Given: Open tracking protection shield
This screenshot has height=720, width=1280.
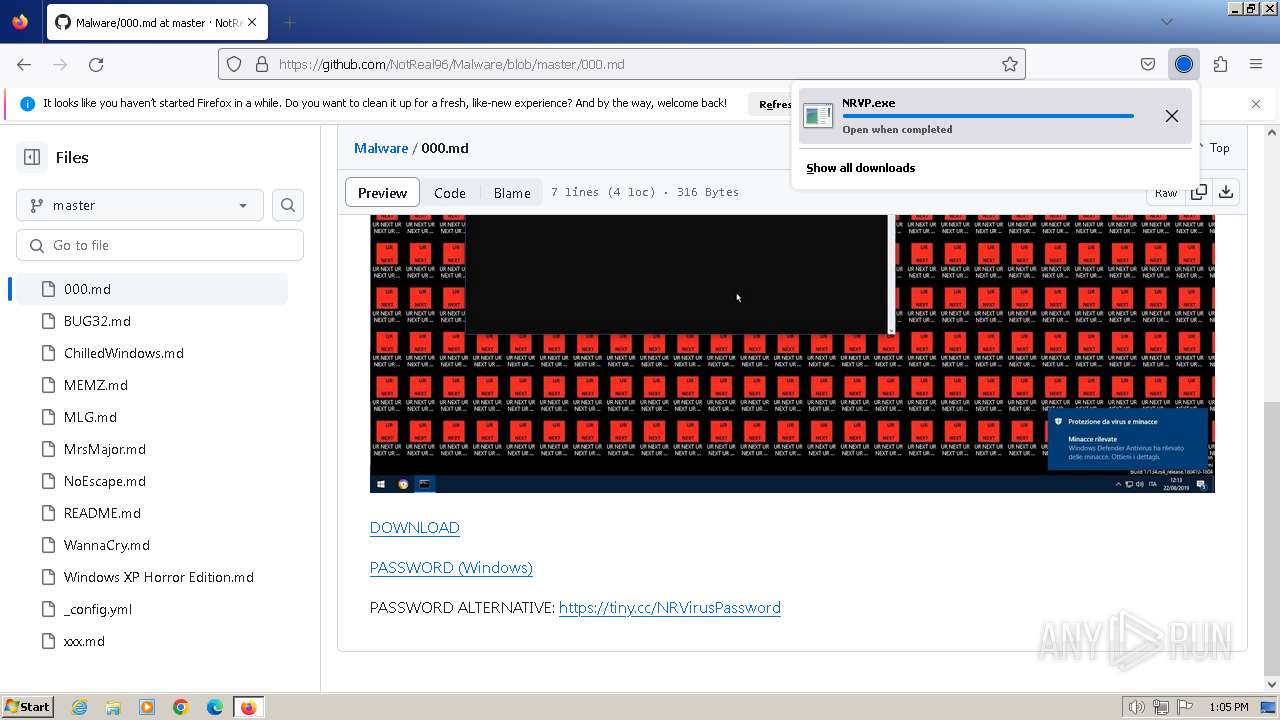Looking at the screenshot, I should coord(234,64).
